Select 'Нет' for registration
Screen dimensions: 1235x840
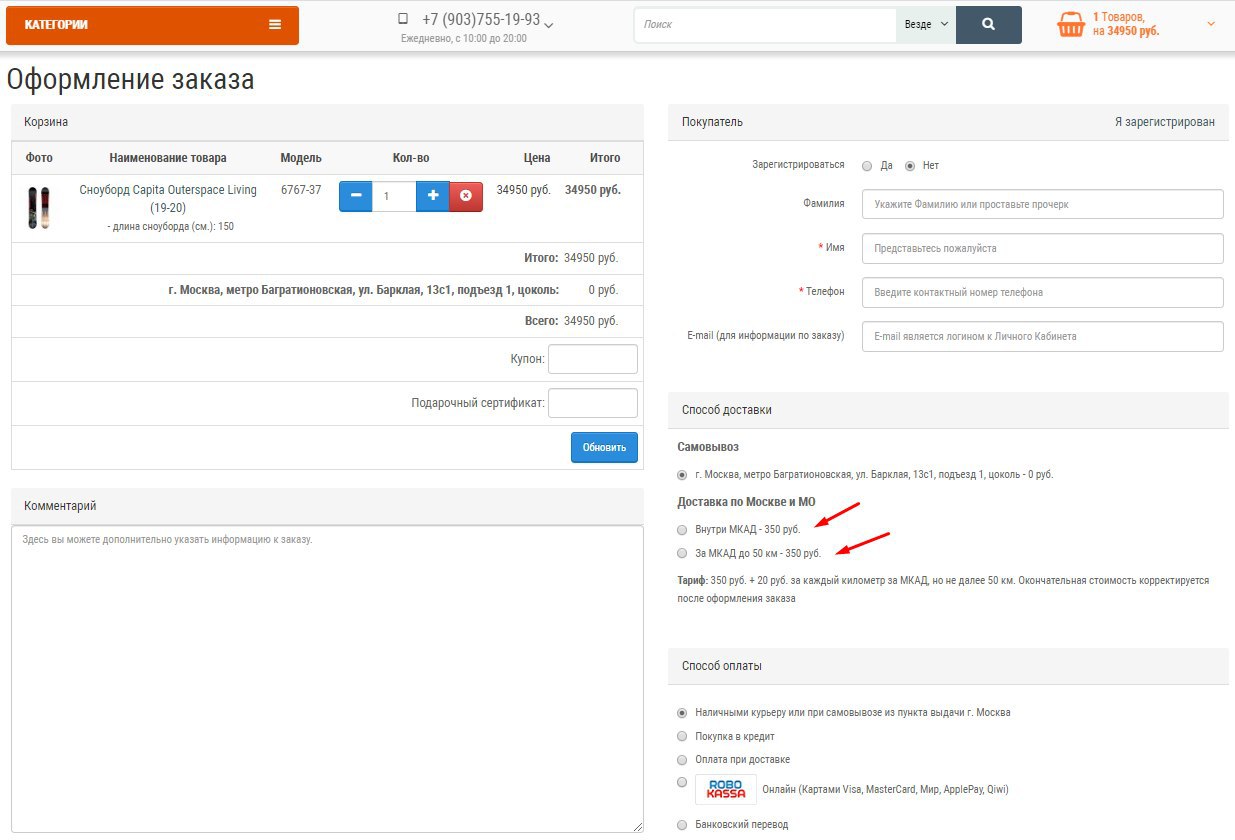(910, 166)
